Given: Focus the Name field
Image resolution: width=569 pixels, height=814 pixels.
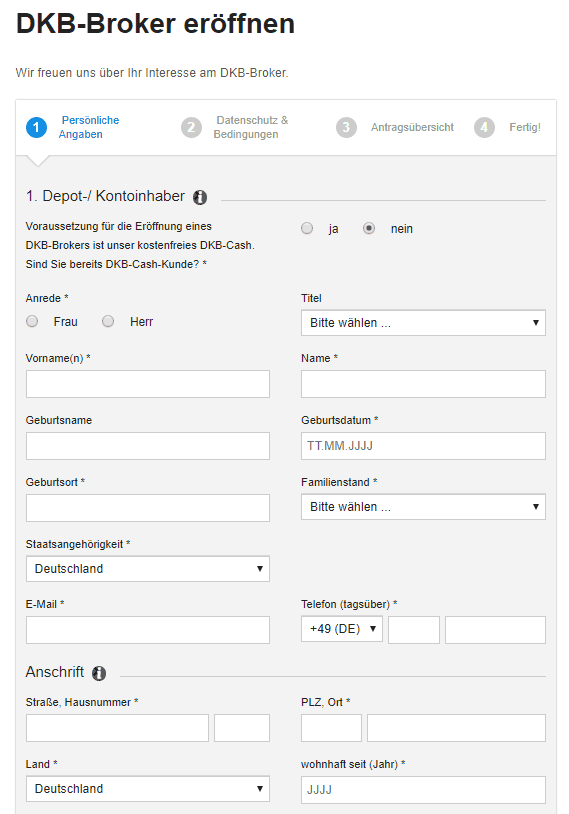Looking at the screenshot, I should pos(423,384).
